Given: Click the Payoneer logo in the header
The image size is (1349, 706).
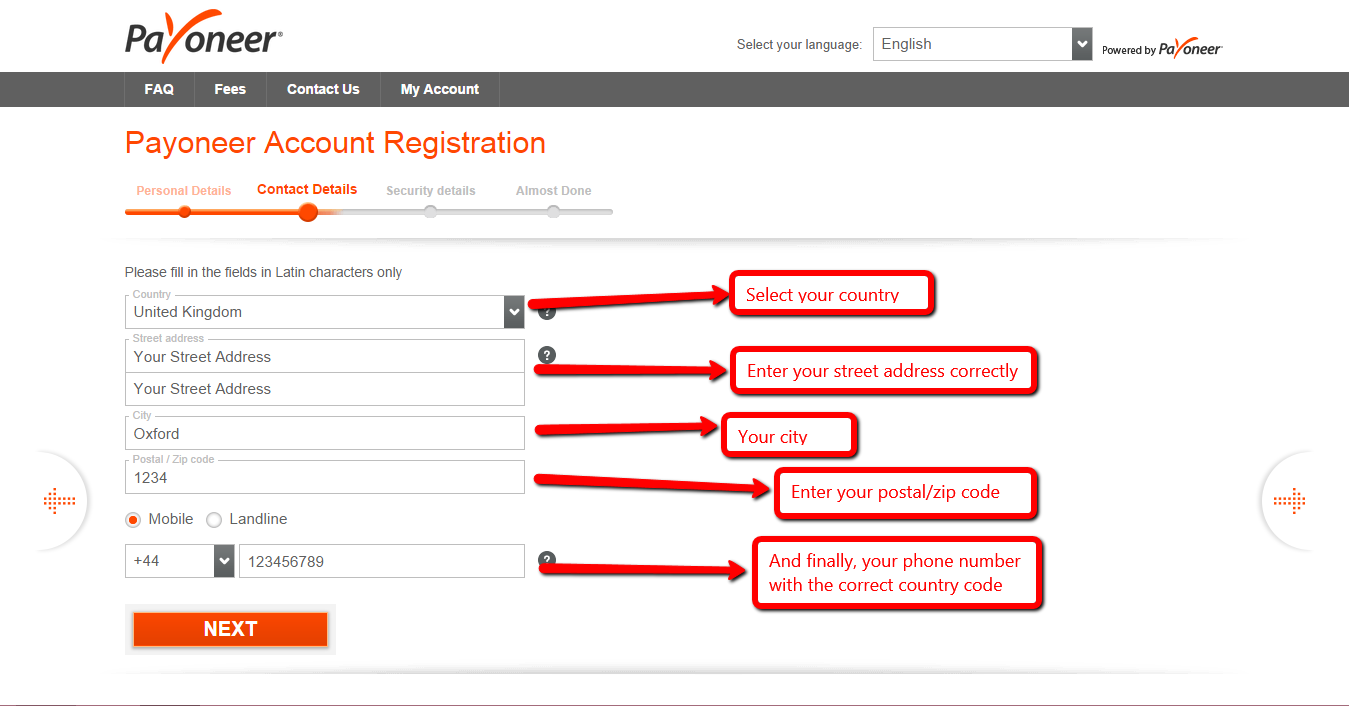Looking at the screenshot, I should click(202, 37).
